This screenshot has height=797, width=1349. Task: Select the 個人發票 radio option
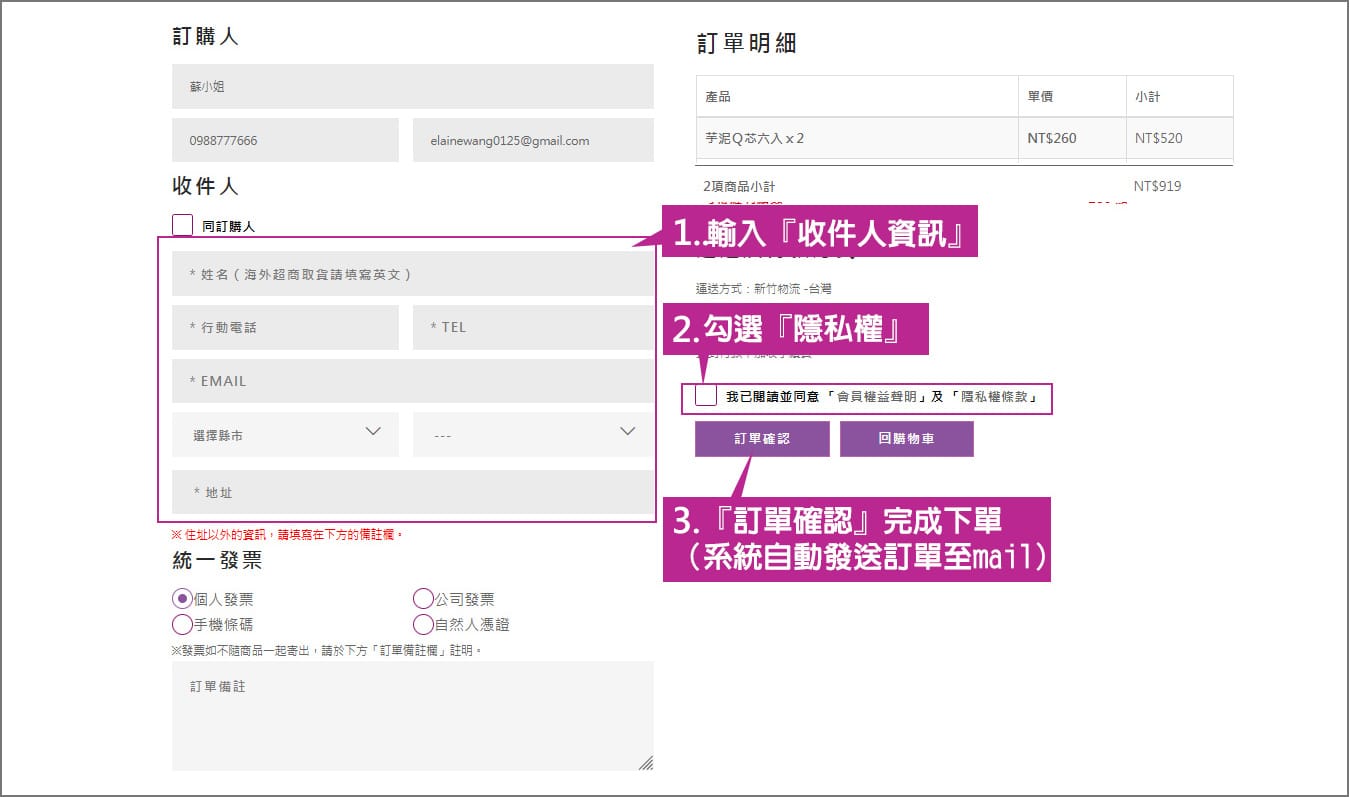tap(182, 599)
